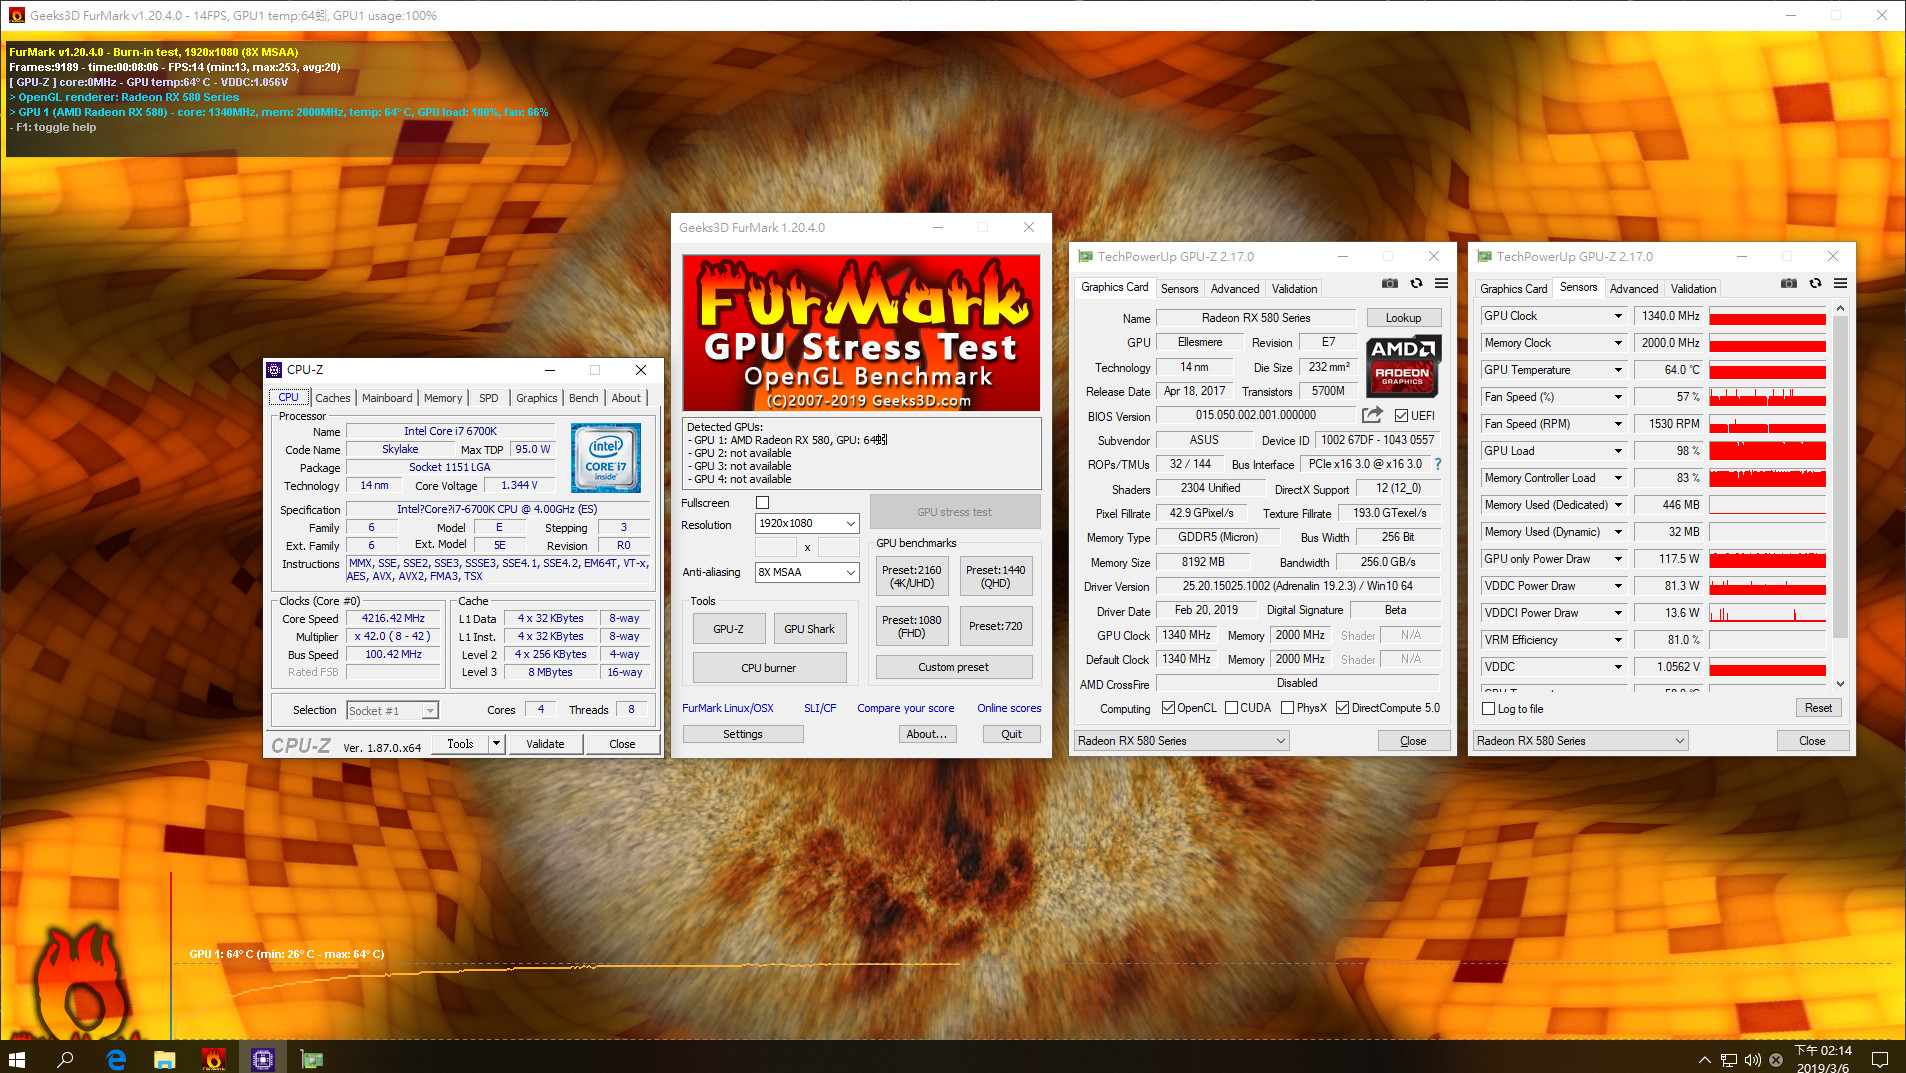Open hamburger menu in GPU-Z Sensors window
This screenshot has height=1073, width=1906.
click(1840, 284)
